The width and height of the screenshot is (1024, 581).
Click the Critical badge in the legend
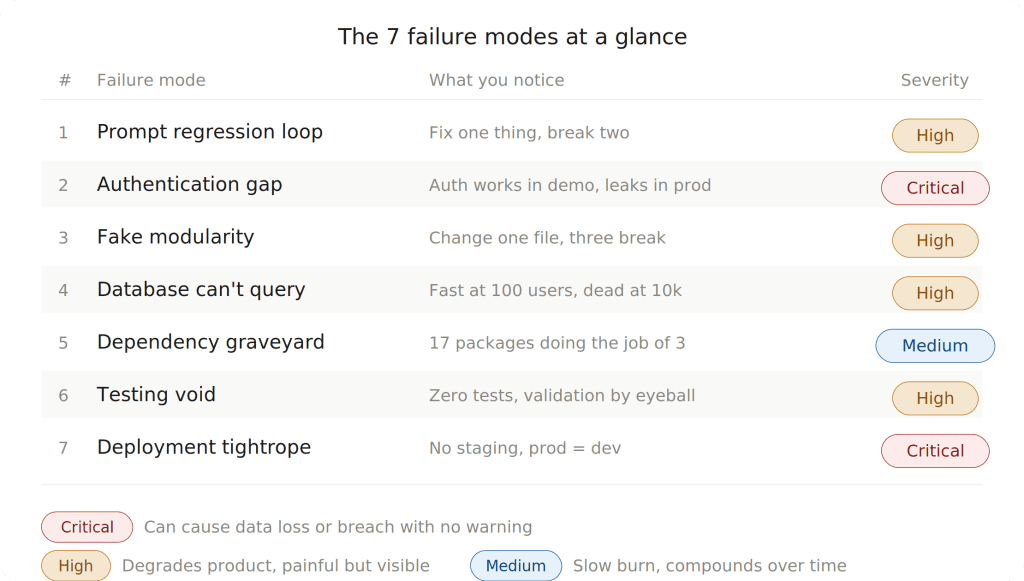(x=87, y=527)
